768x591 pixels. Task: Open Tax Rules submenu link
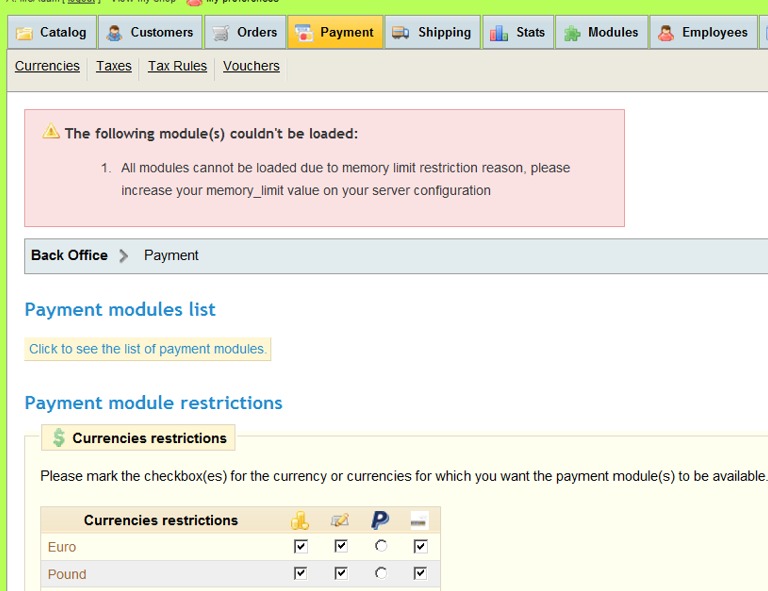pyautogui.click(x=177, y=66)
